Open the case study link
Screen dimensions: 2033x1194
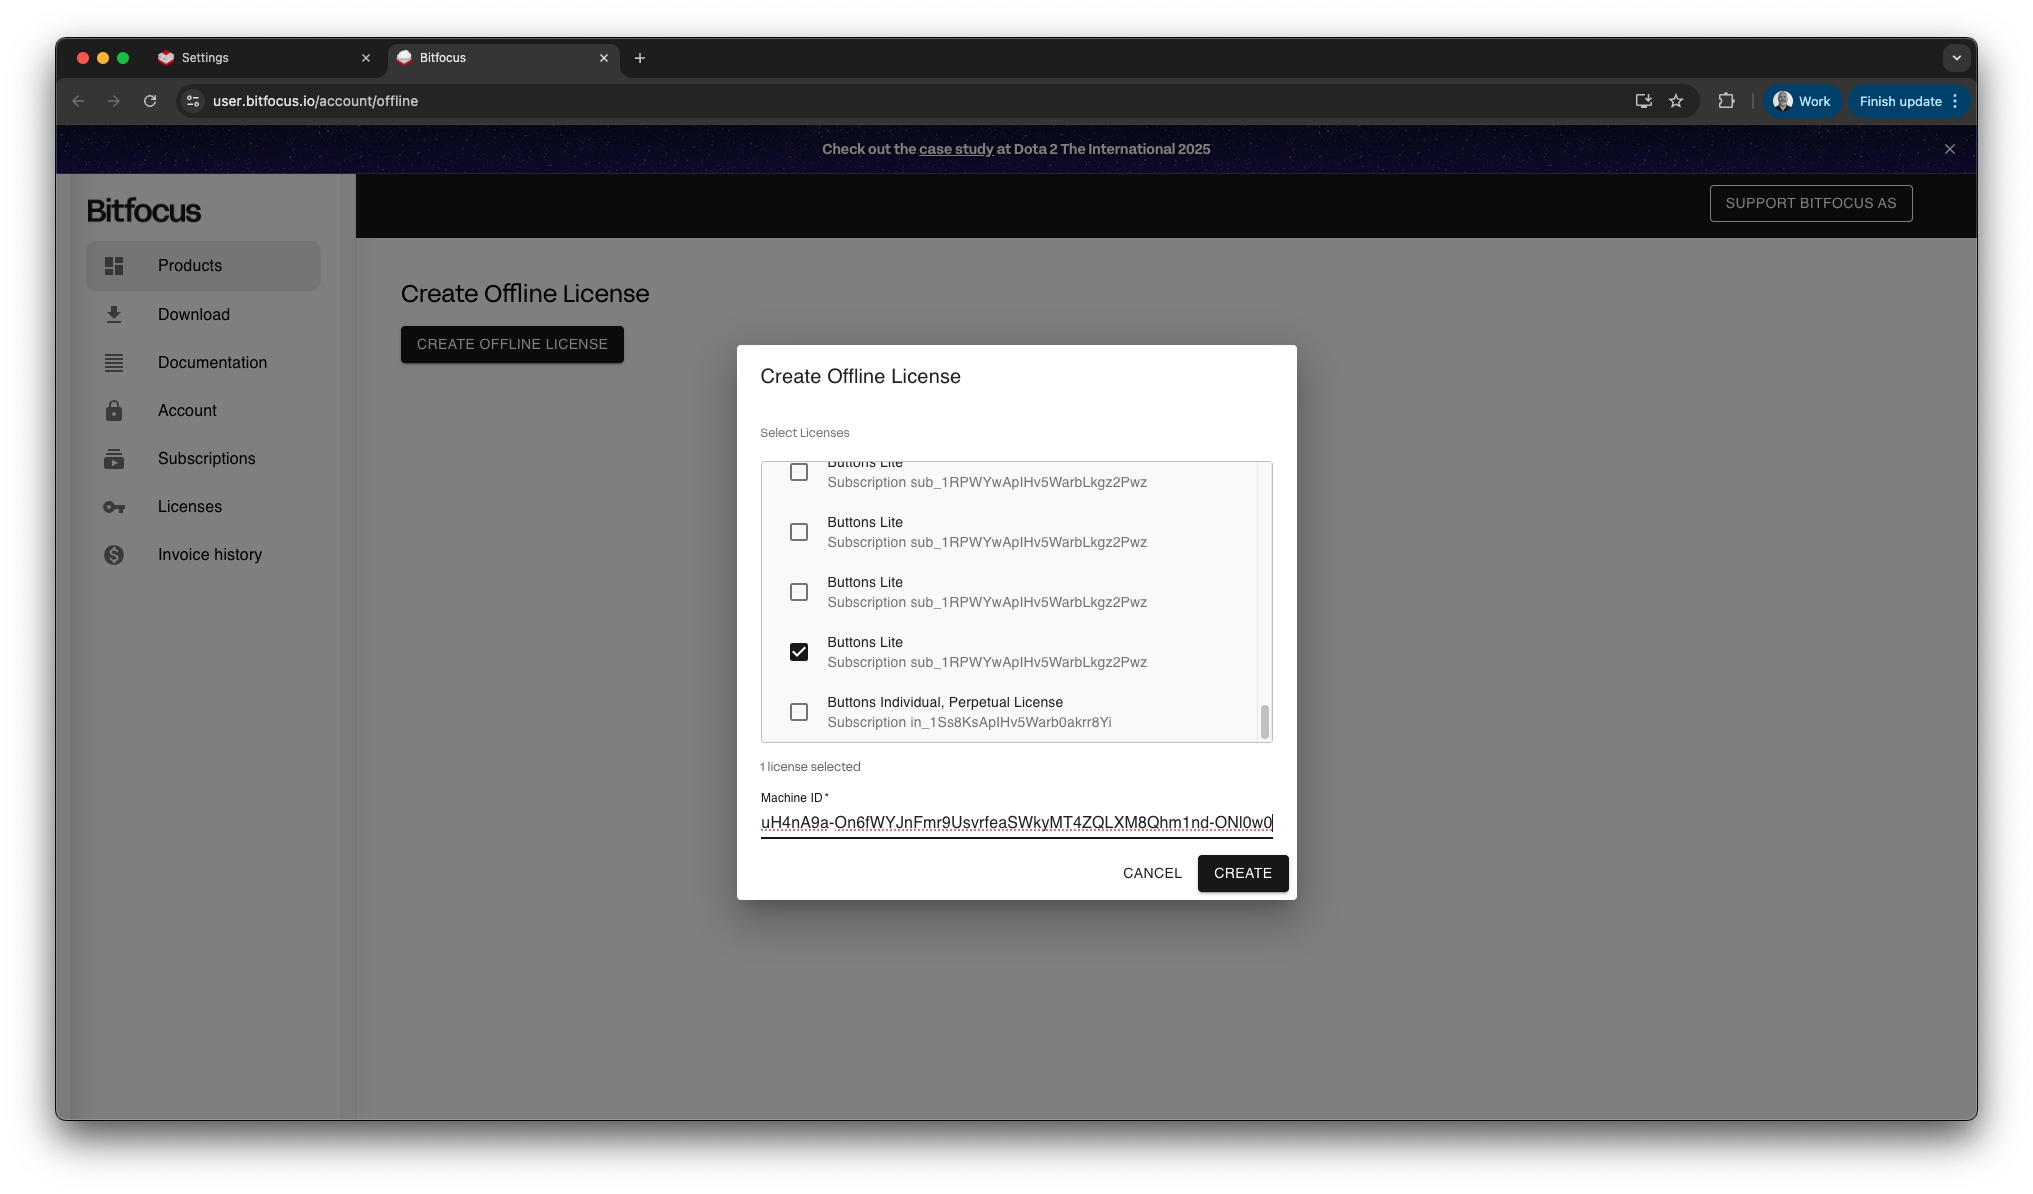(956, 149)
